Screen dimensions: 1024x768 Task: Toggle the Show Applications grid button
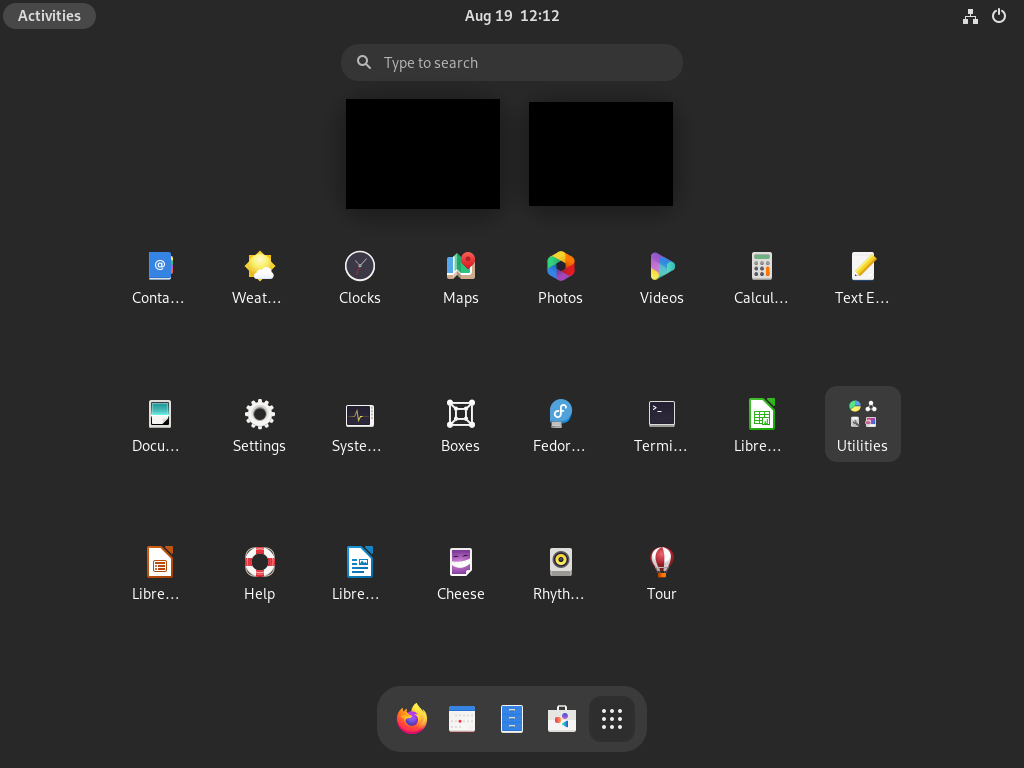[612, 719]
